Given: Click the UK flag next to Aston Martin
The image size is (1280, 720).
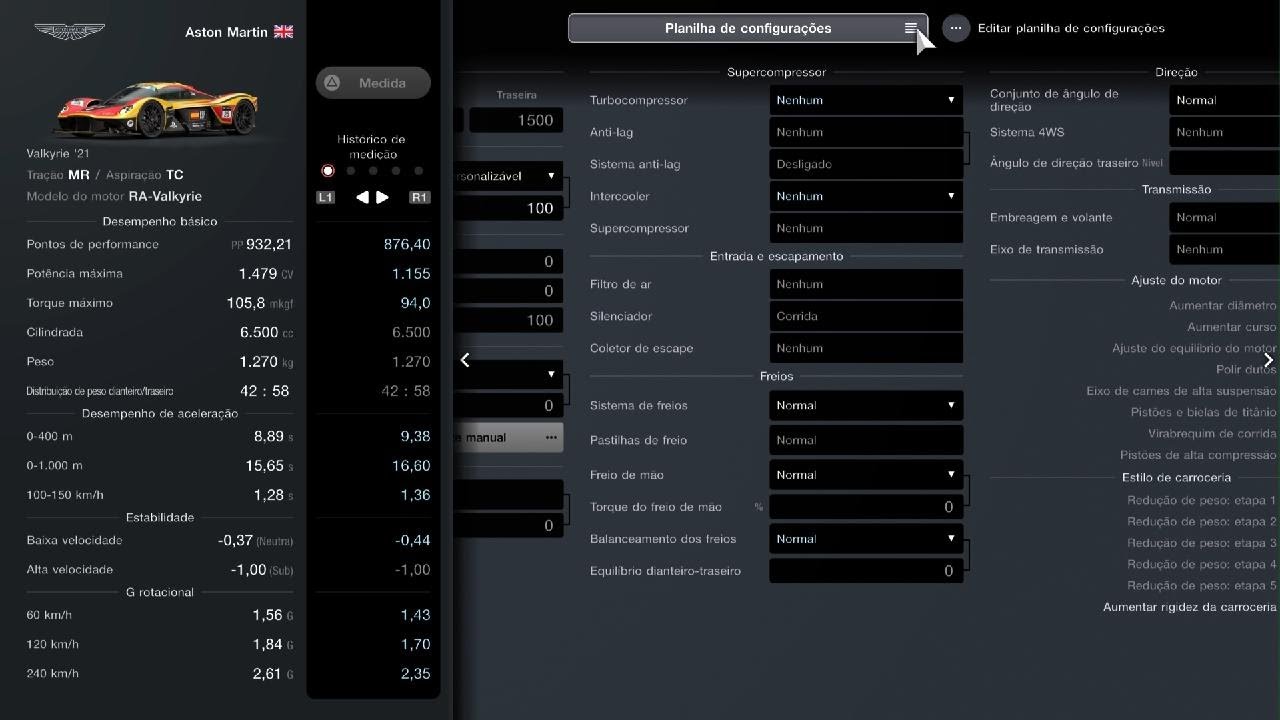Looking at the screenshot, I should [284, 32].
